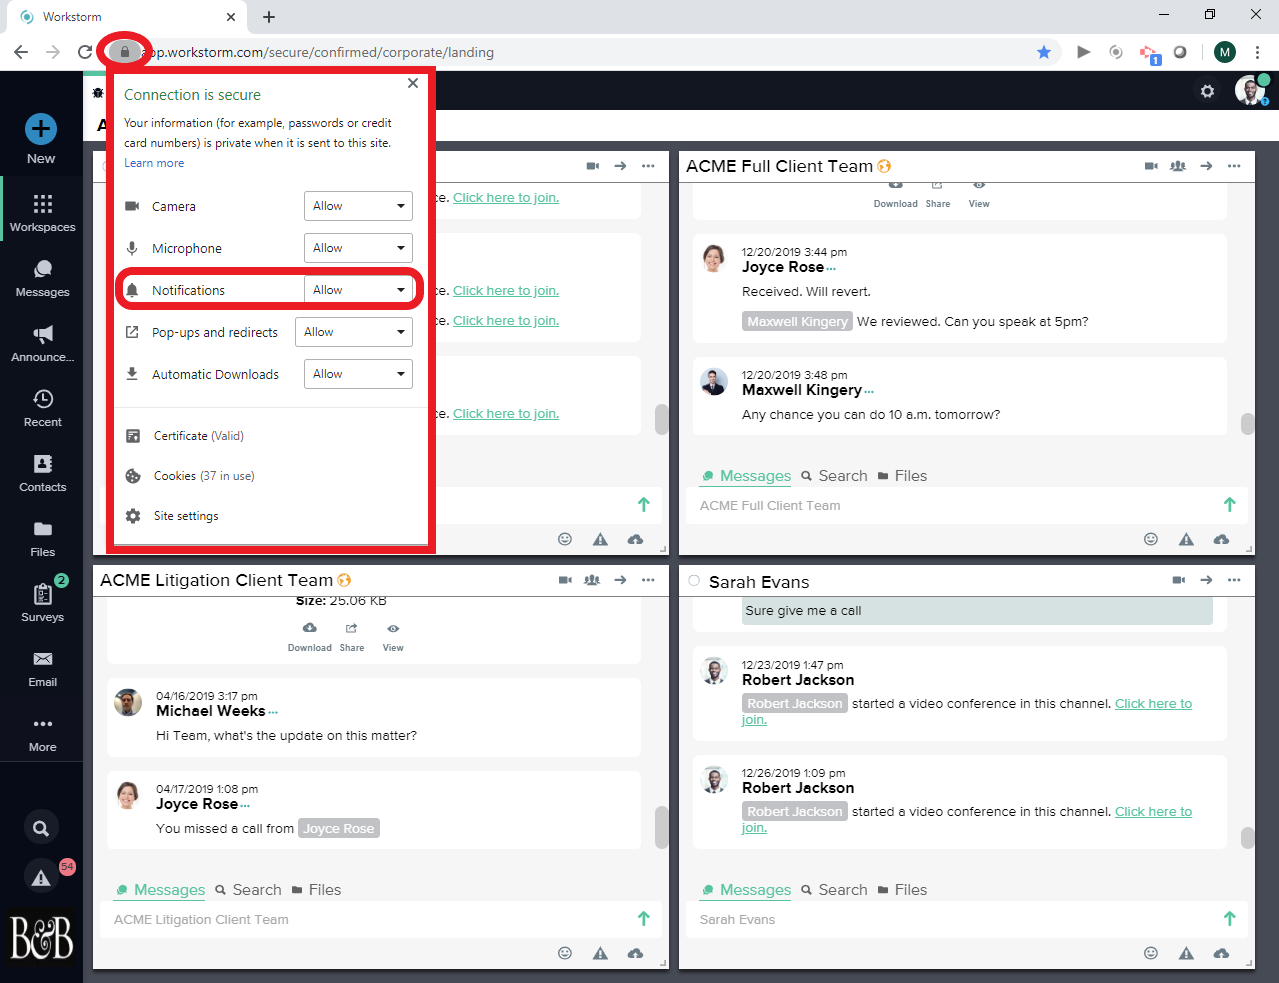The height and width of the screenshot is (983, 1279).
Task: Join the 12/23/2019 Robert Jackson video conference link
Action: pyautogui.click(x=1153, y=704)
